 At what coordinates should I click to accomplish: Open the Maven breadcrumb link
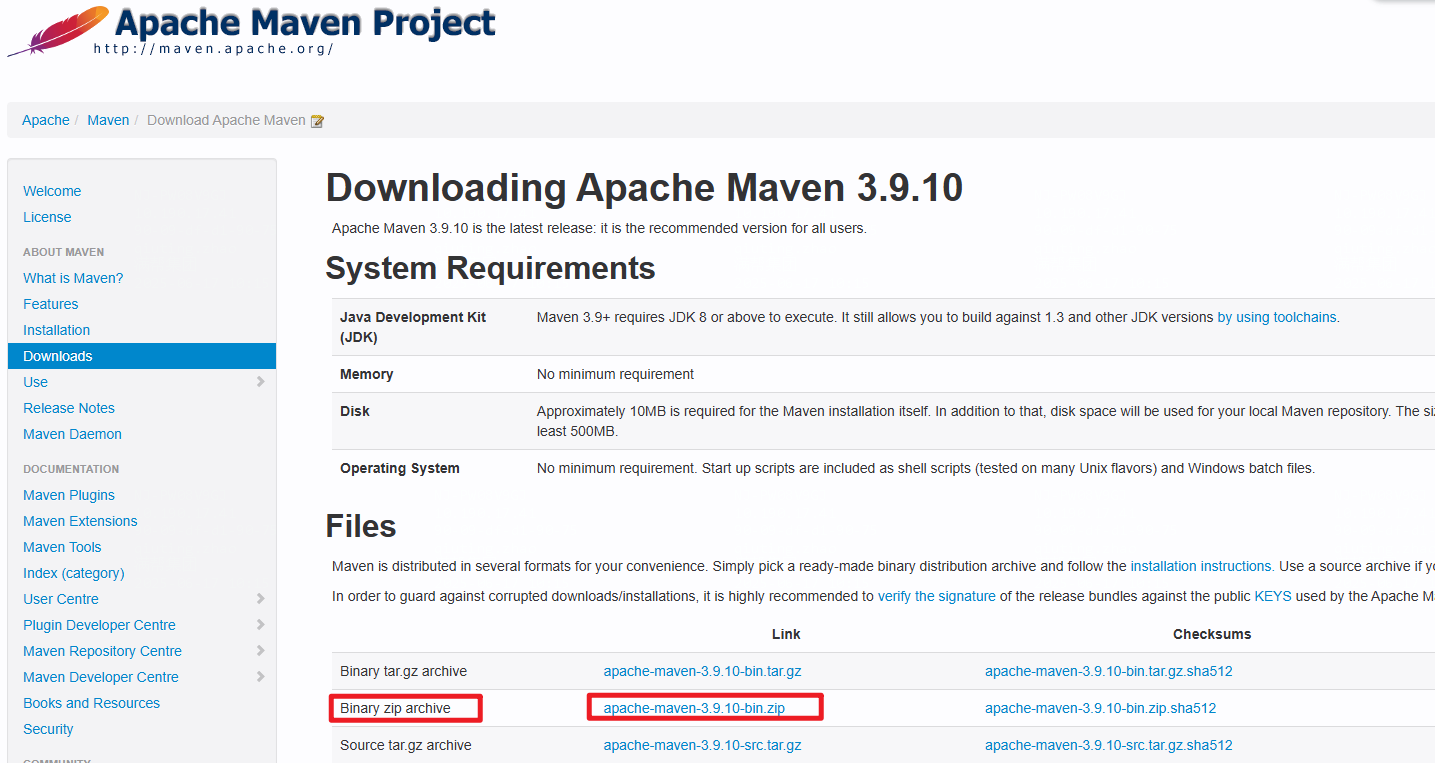pyautogui.click(x=108, y=120)
